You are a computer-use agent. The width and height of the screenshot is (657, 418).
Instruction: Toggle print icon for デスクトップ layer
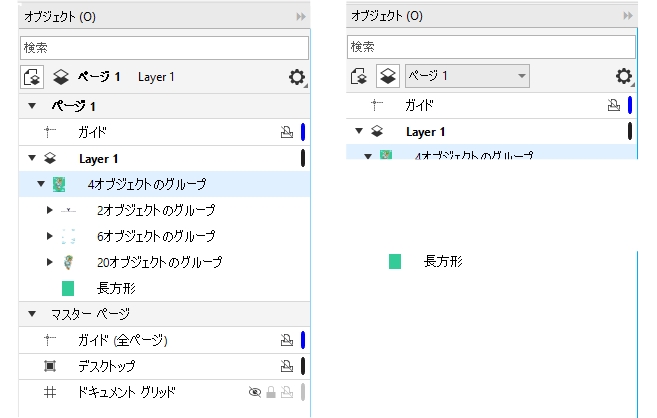(286, 367)
